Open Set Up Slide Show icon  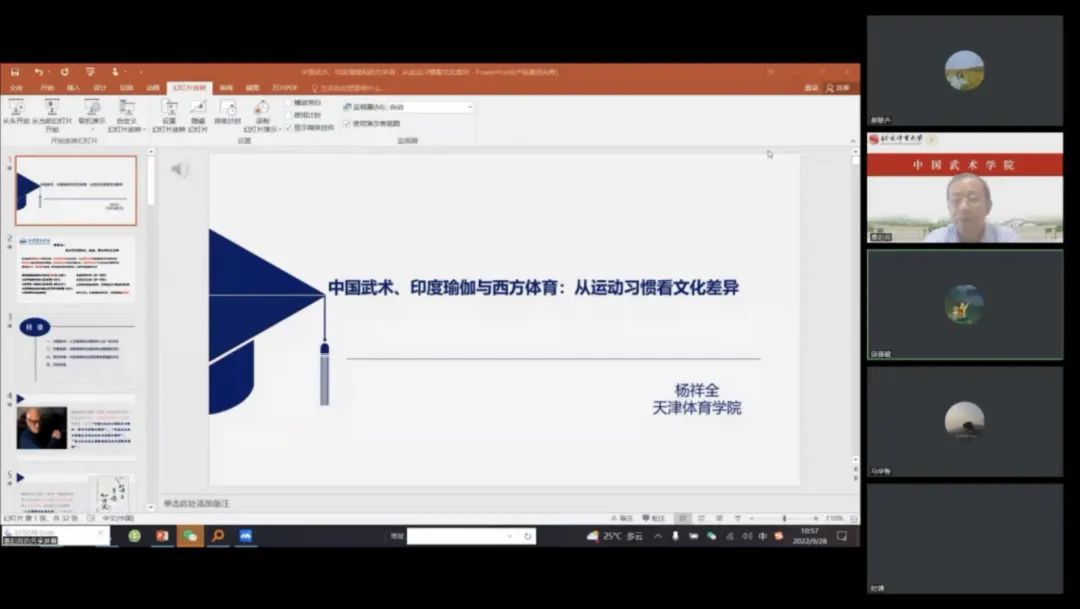click(x=168, y=109)
